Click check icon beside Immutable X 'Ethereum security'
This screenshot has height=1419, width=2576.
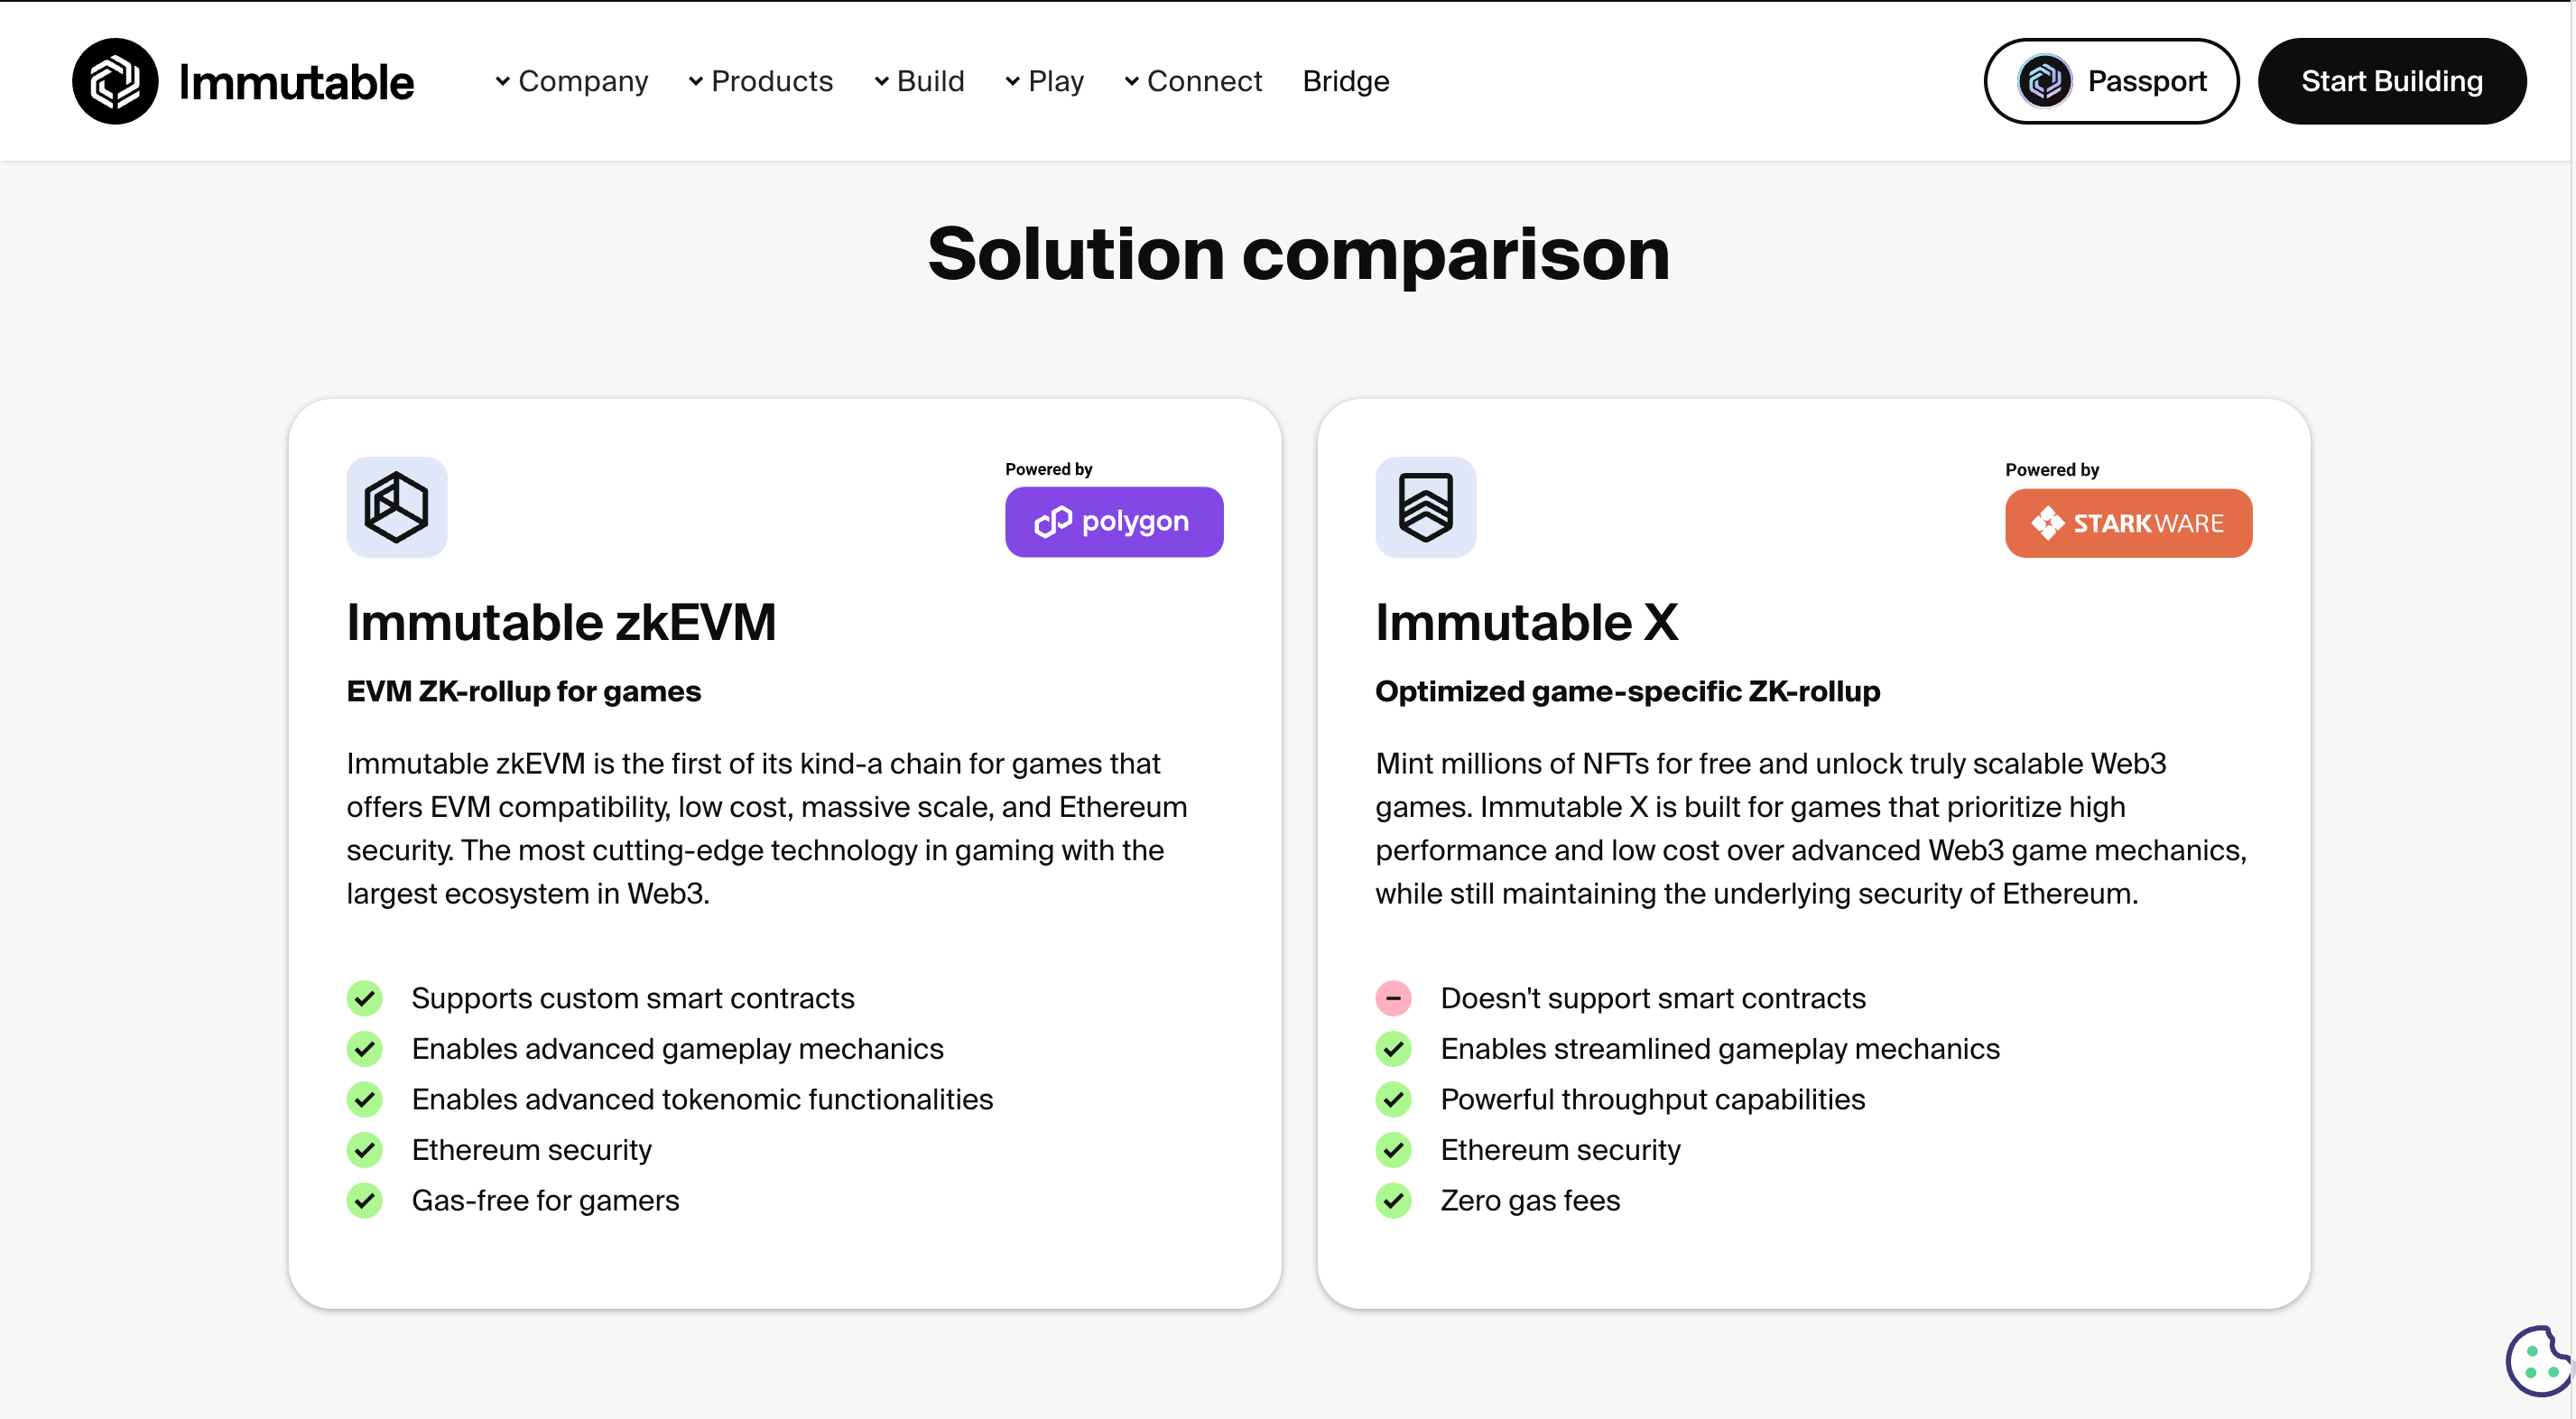pyautogui.click(x=1393, y=1150)
